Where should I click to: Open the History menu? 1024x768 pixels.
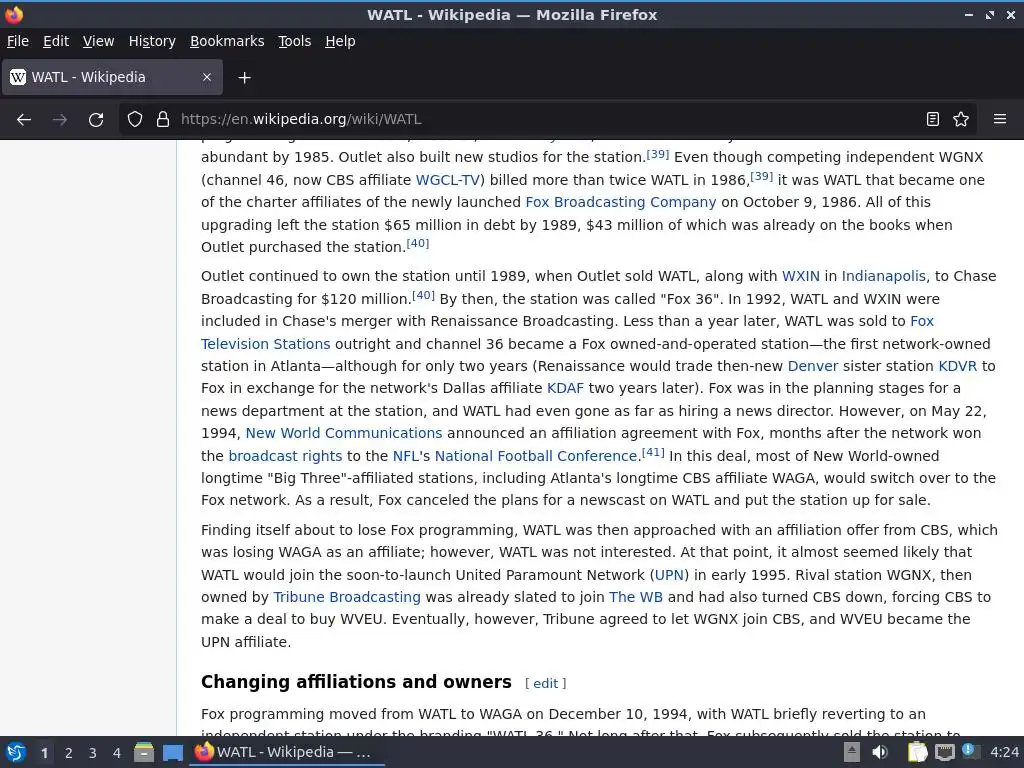click(152, 41)
